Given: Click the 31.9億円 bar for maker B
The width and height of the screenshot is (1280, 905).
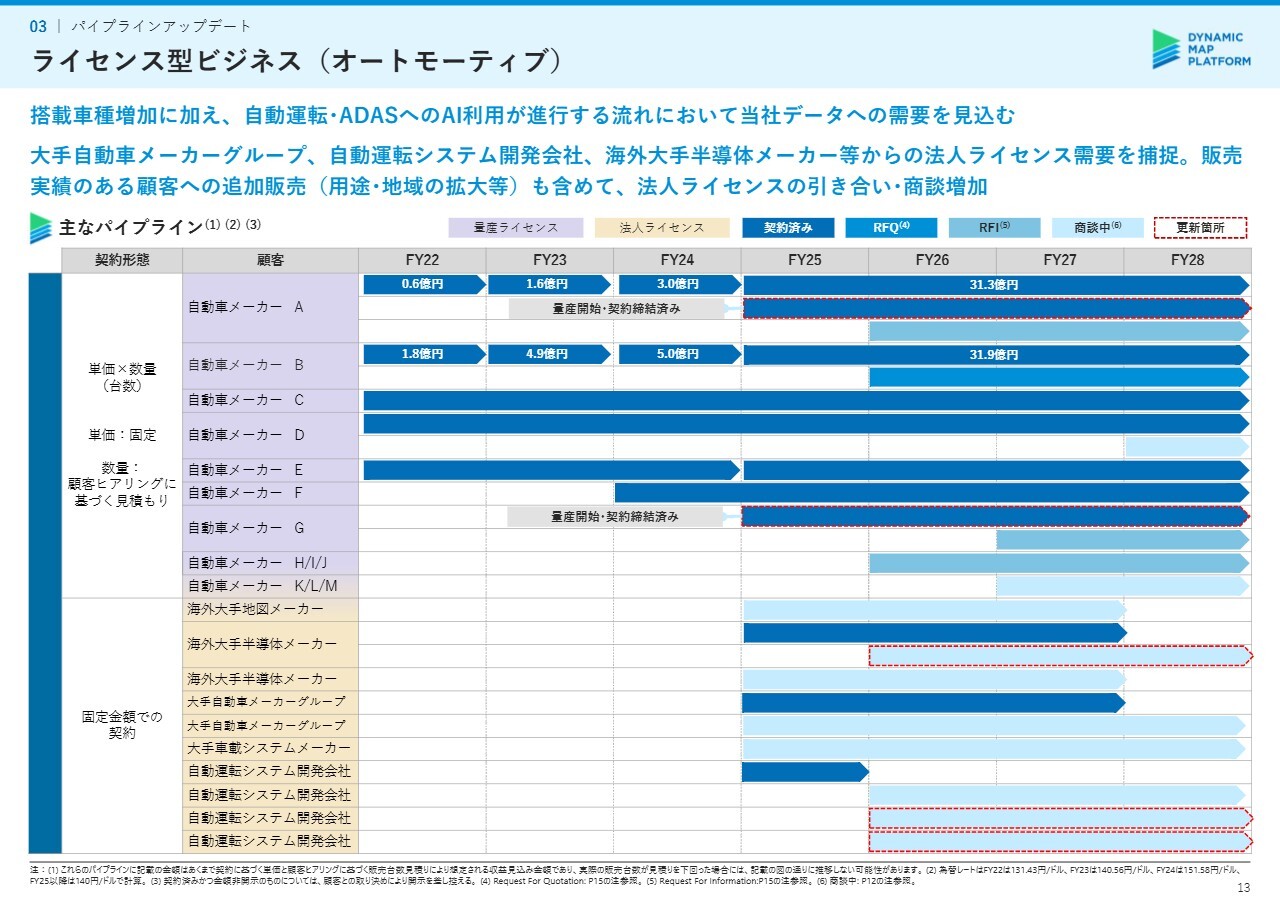Looking at the screenshot, I should [x=995, y=354].
